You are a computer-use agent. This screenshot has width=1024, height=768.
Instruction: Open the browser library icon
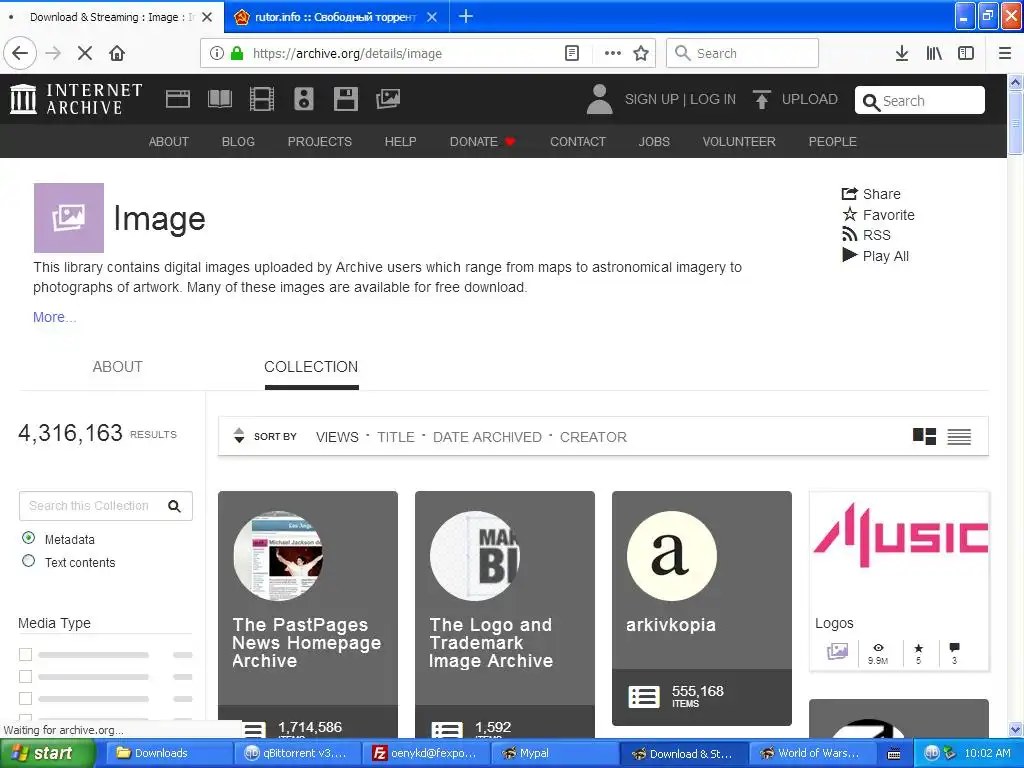(x=934, y=53)
